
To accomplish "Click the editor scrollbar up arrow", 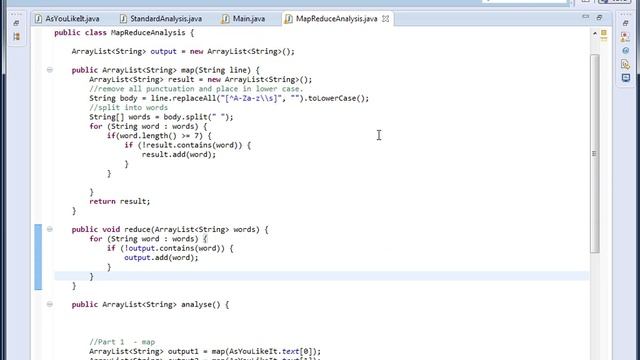I will tap(595, 33).
